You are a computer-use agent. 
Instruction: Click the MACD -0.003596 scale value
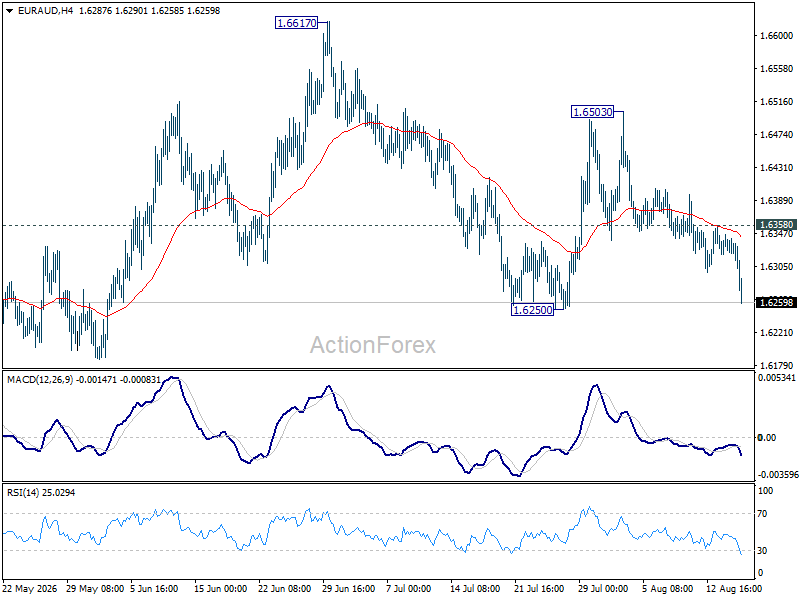click(778, 474)
